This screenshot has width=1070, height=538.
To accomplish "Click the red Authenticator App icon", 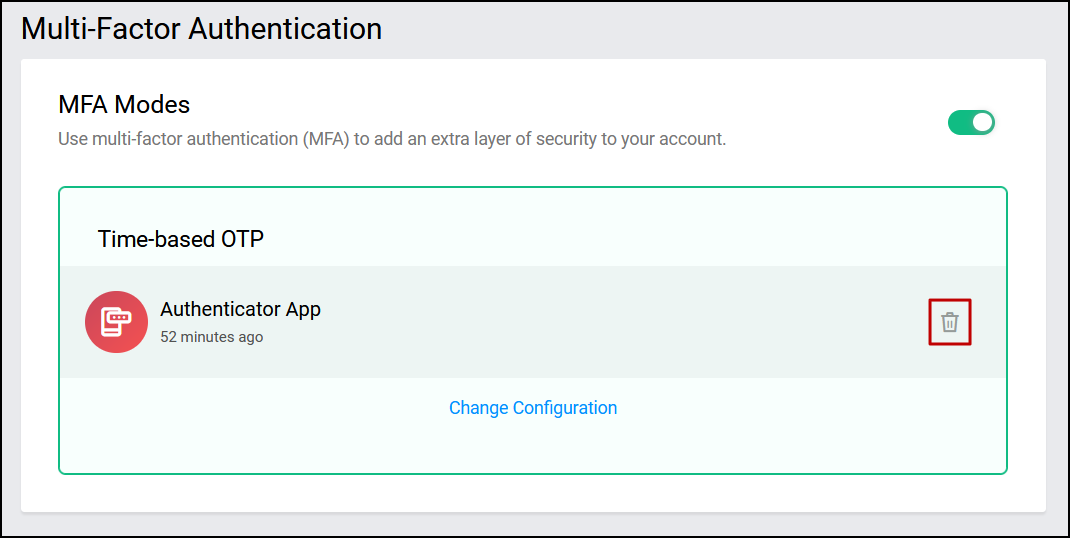I will (x=116, y=322).
